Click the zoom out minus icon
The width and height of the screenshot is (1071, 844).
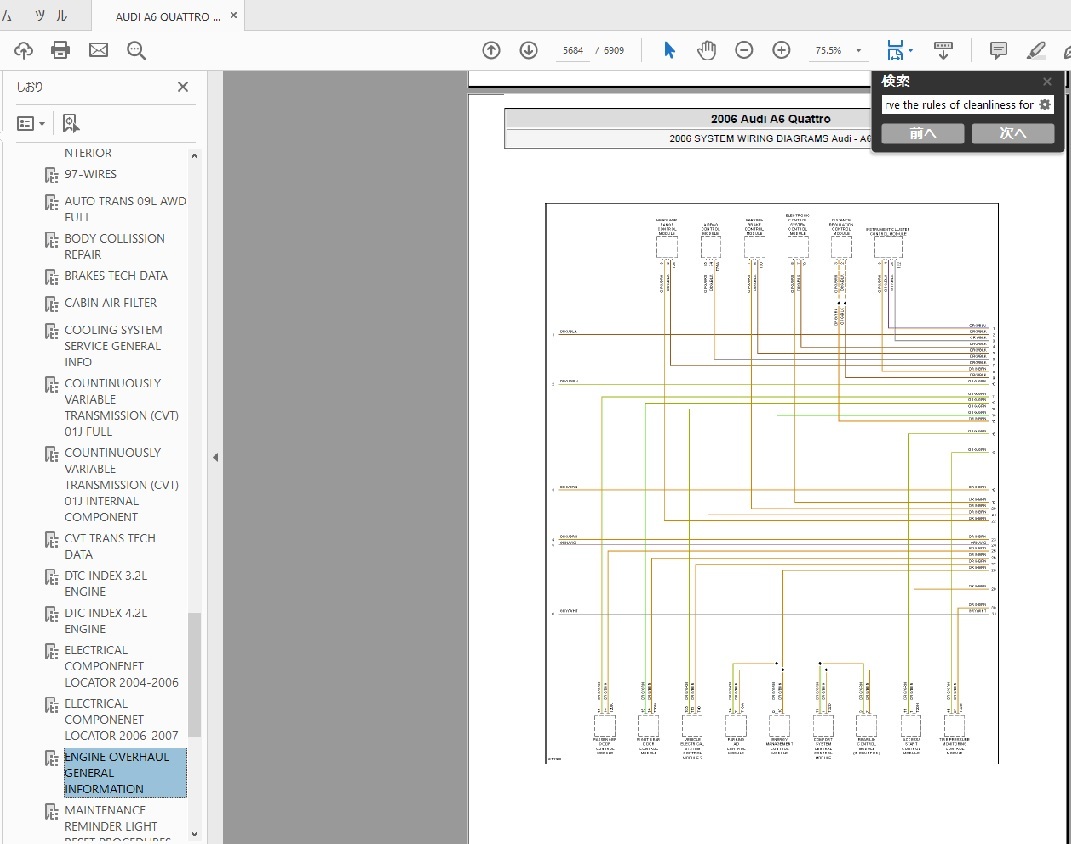tap(744, 50)
